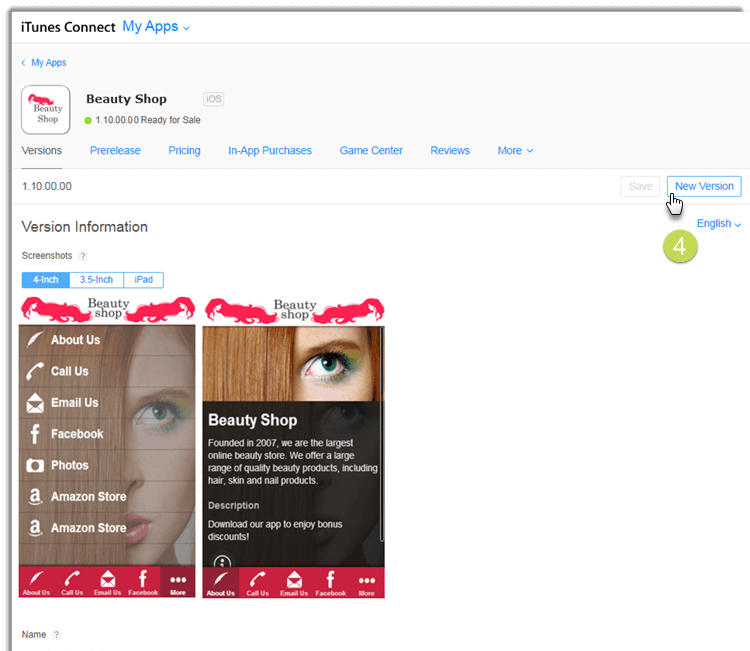Click the first app screenshot thumbnail
Image resolution: width=750 pixels, height=651 pixels.
click(x=107, y=447)
